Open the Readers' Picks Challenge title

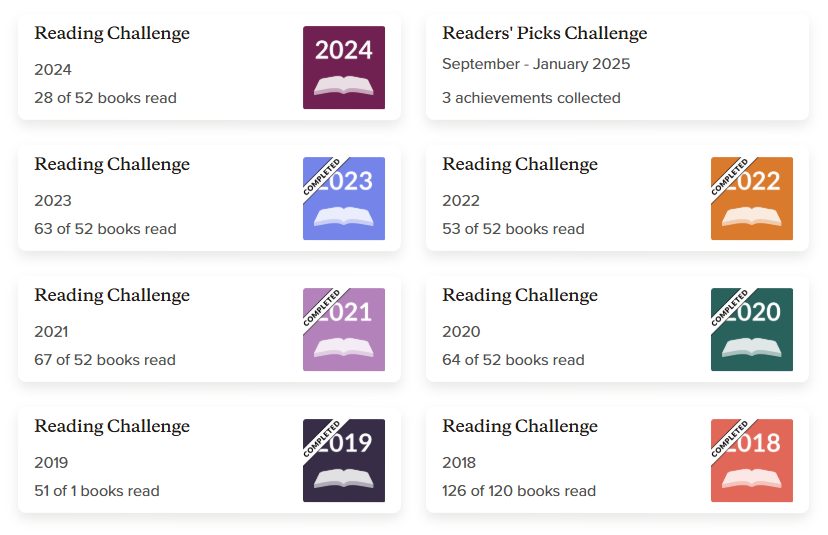tap(545, 33)
